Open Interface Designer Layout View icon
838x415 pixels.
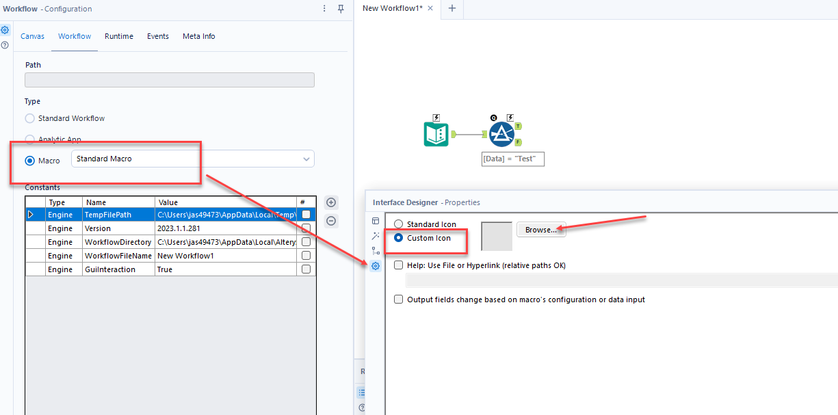click(x=375, y=221)
